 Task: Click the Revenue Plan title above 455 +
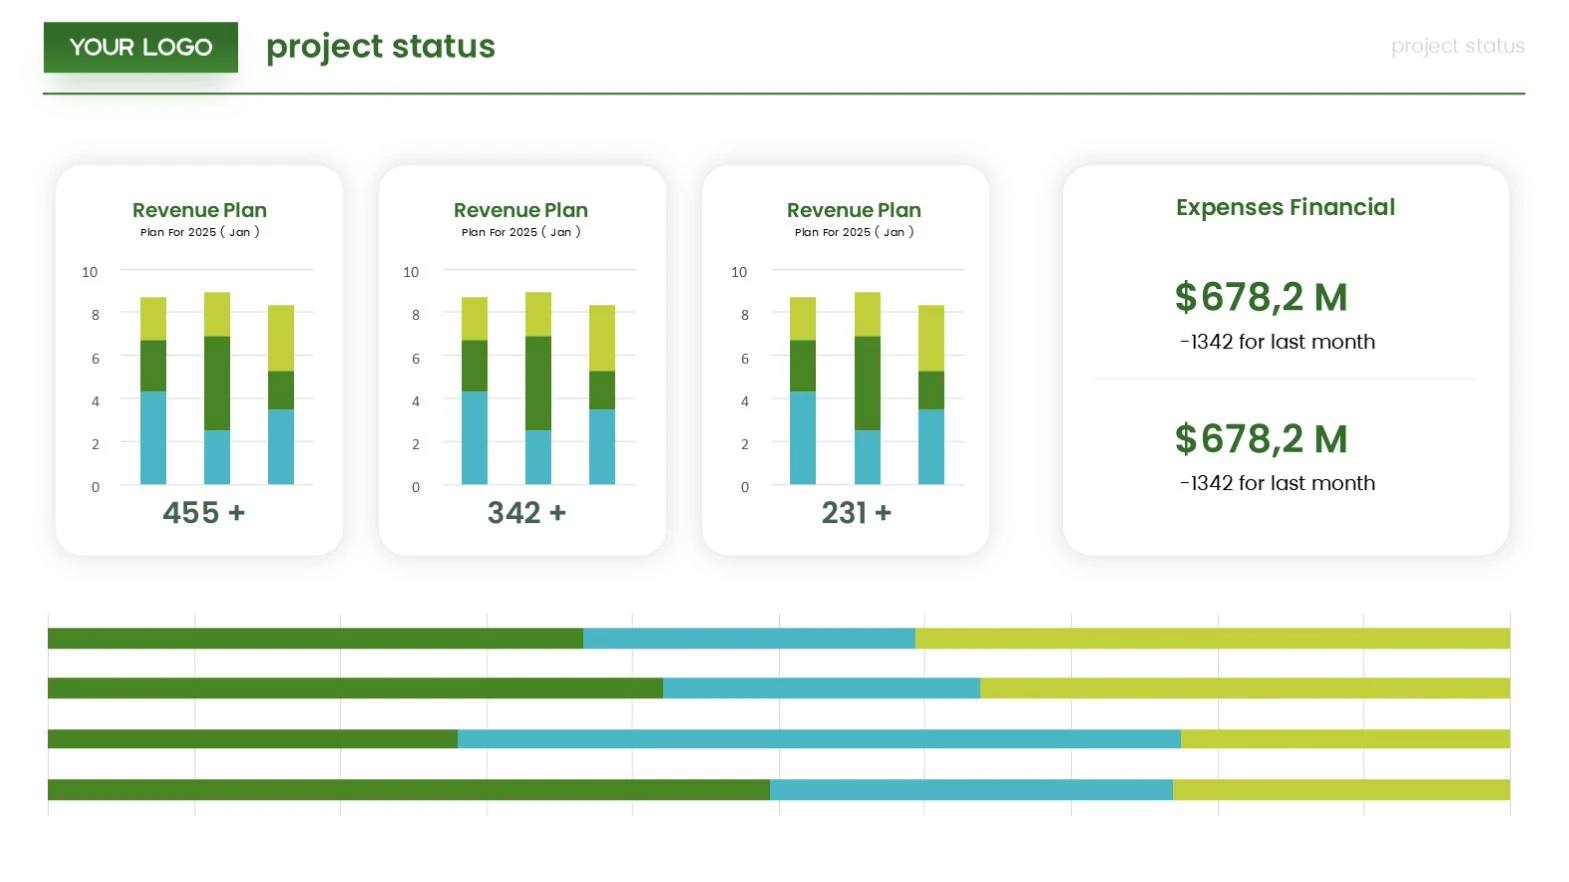point(200,210)
